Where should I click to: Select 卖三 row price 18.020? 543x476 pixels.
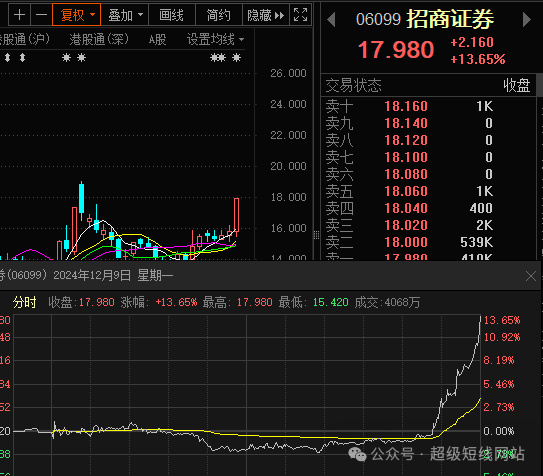tap(406, 225)
